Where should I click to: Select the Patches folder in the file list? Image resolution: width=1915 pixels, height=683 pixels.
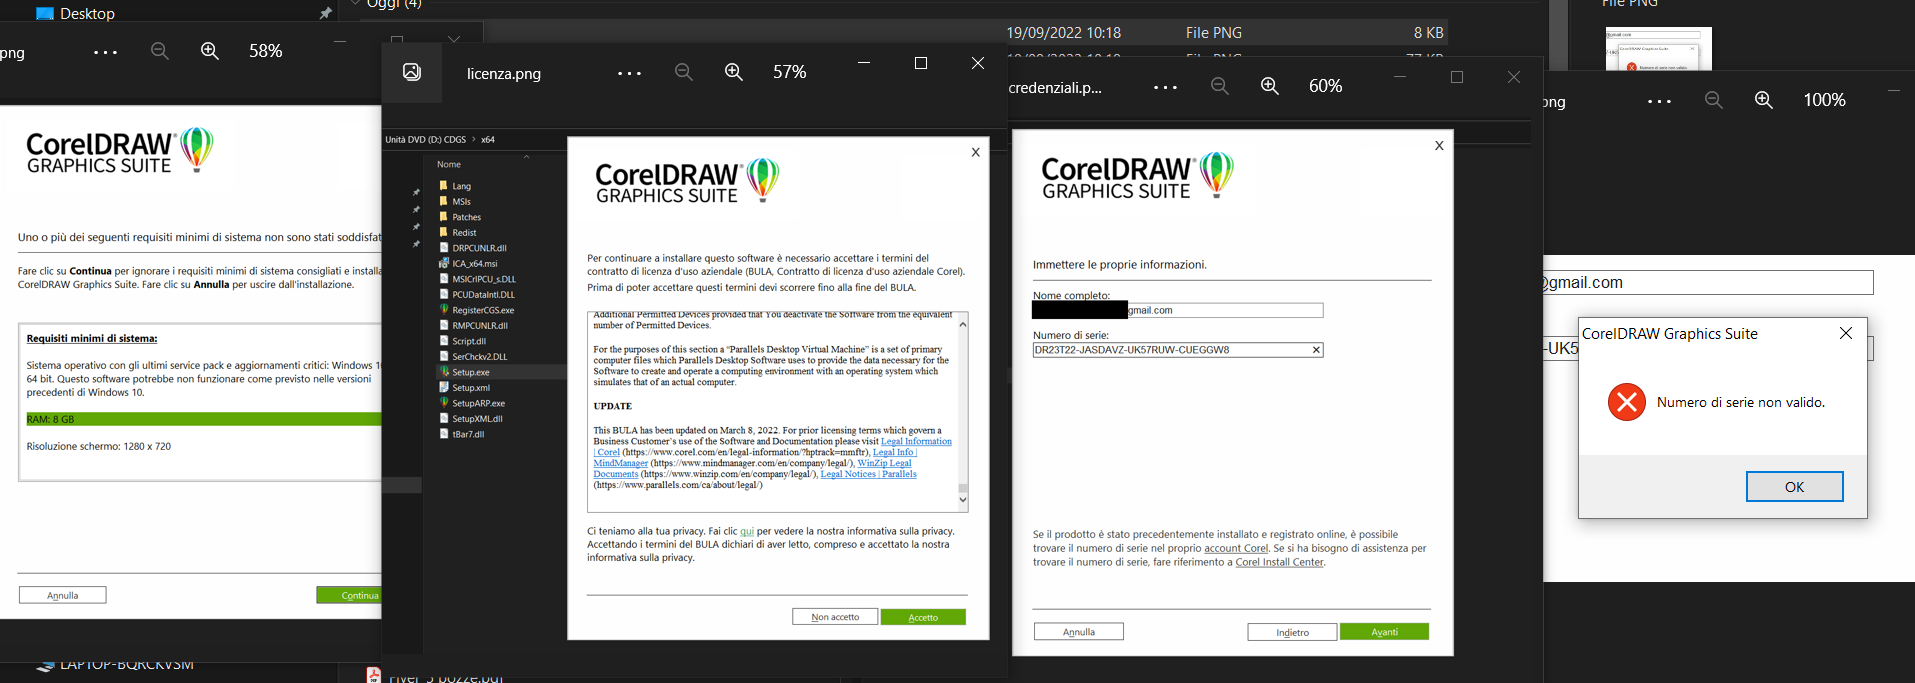tap(466, 217)
